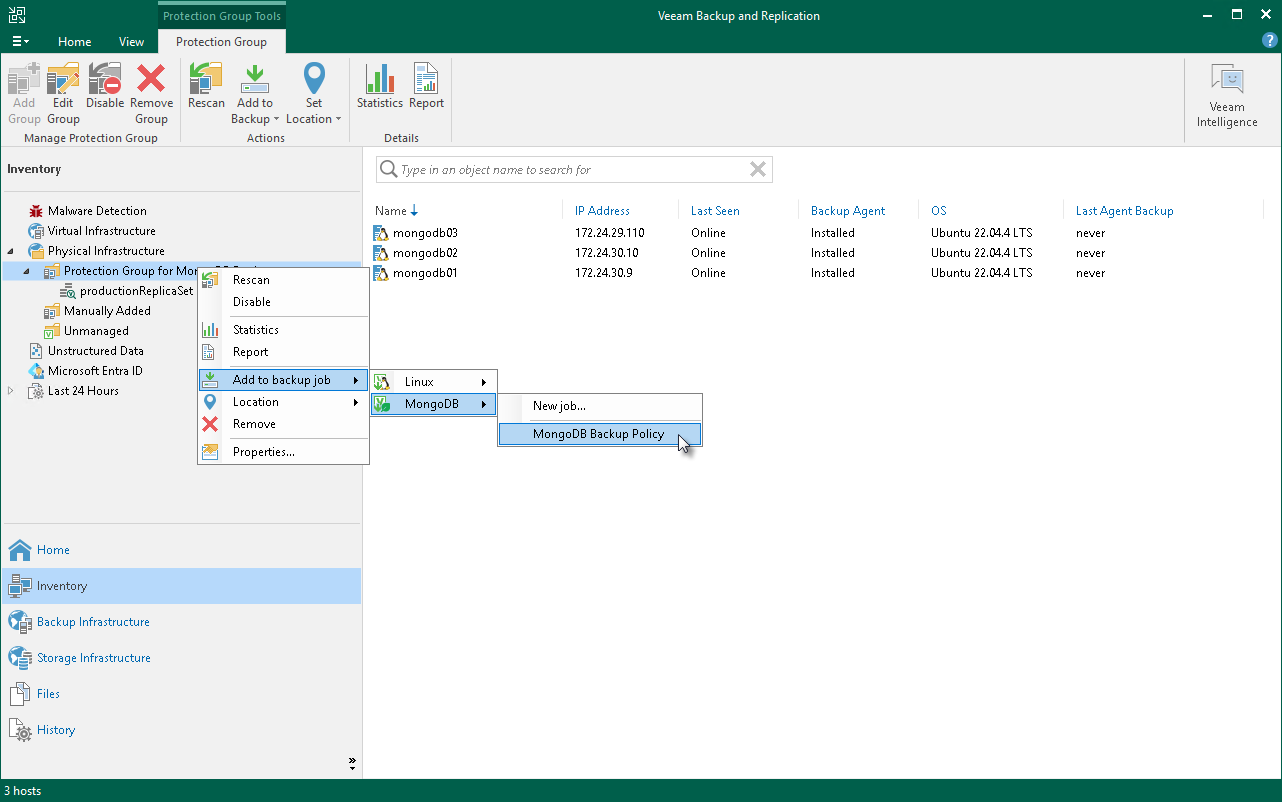Viewport: 1282px width, 802px height.
Task: Select MongoDB Backup Policy menu entry
Action: coord(598,434)
